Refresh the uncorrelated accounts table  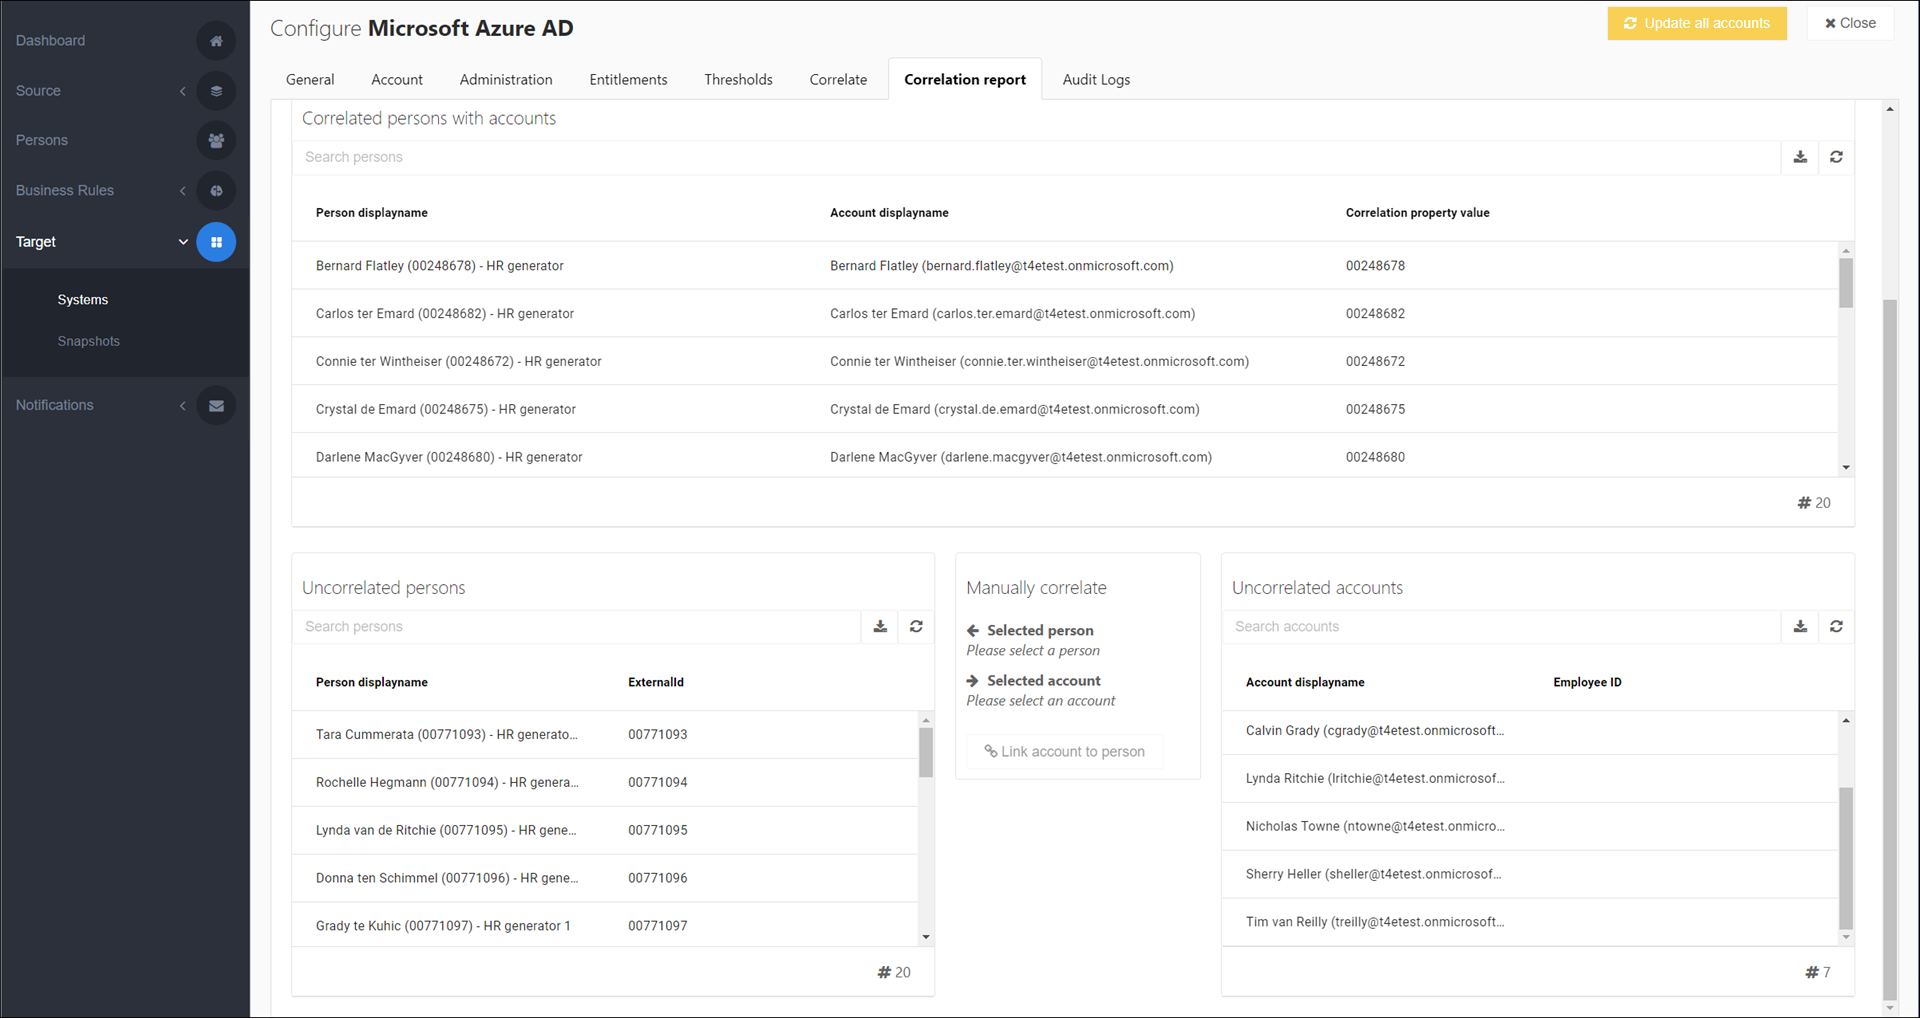(1836, 627)
